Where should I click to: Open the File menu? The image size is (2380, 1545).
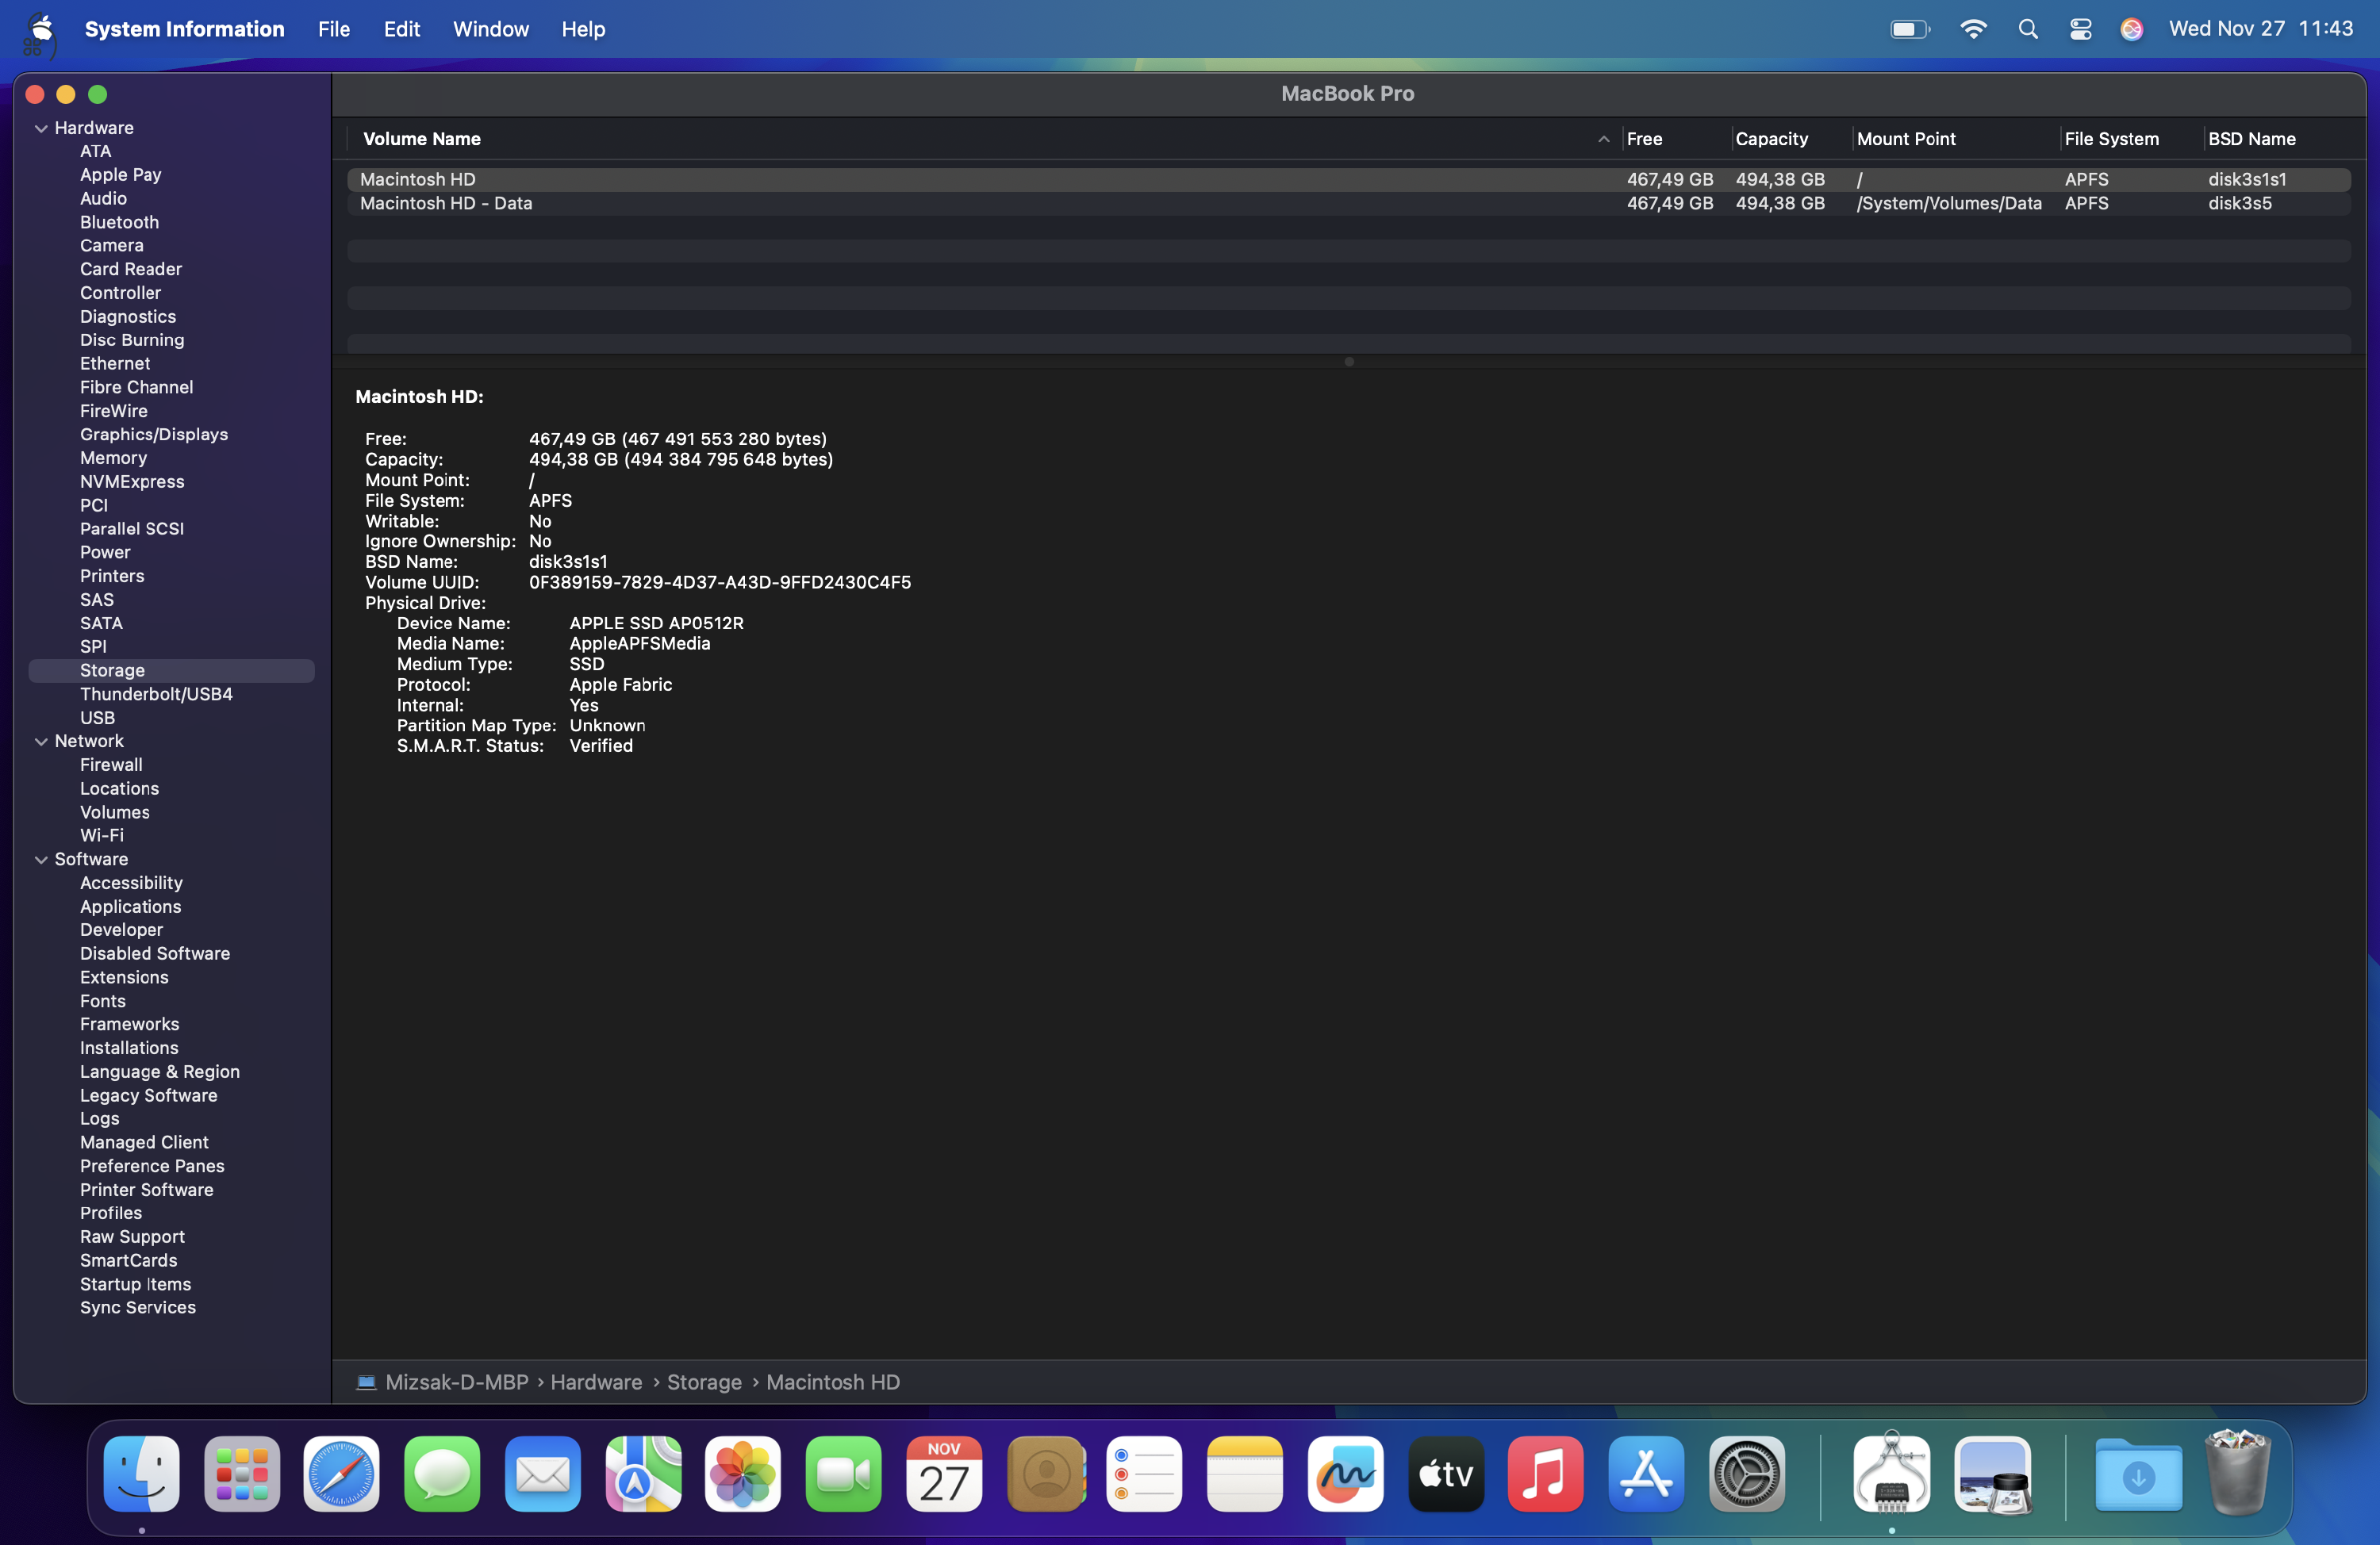click(x=334, y=29)
